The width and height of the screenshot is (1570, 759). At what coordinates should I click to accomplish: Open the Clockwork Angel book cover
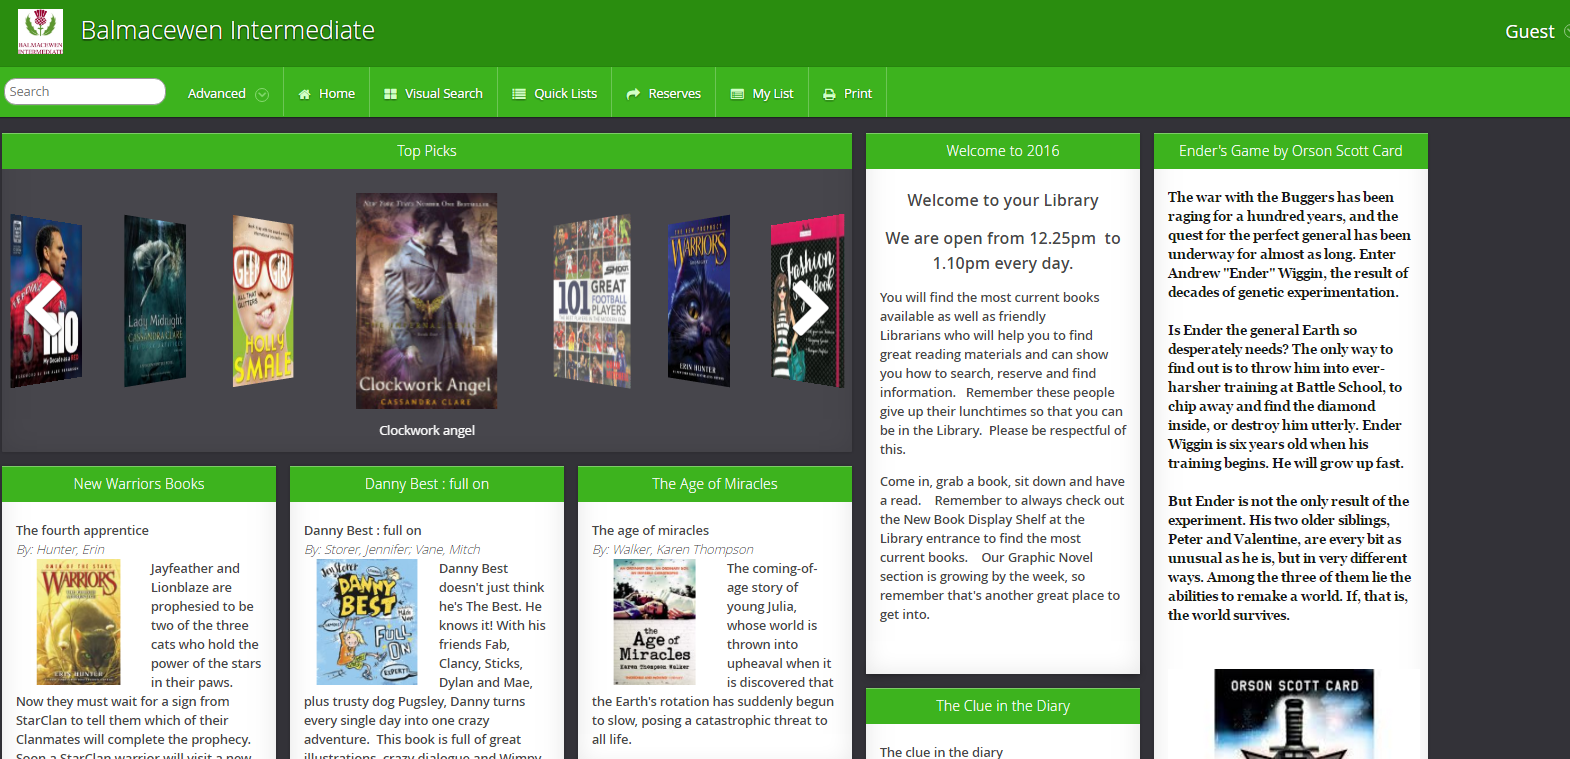[x=426, y=300]
